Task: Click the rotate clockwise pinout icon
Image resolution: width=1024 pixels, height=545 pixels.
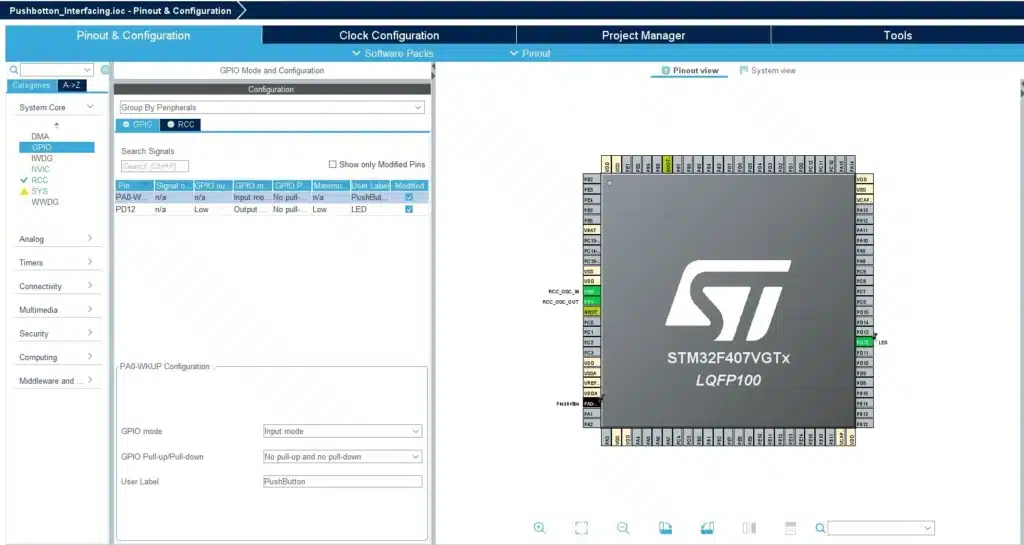Action: coord(665,528)
